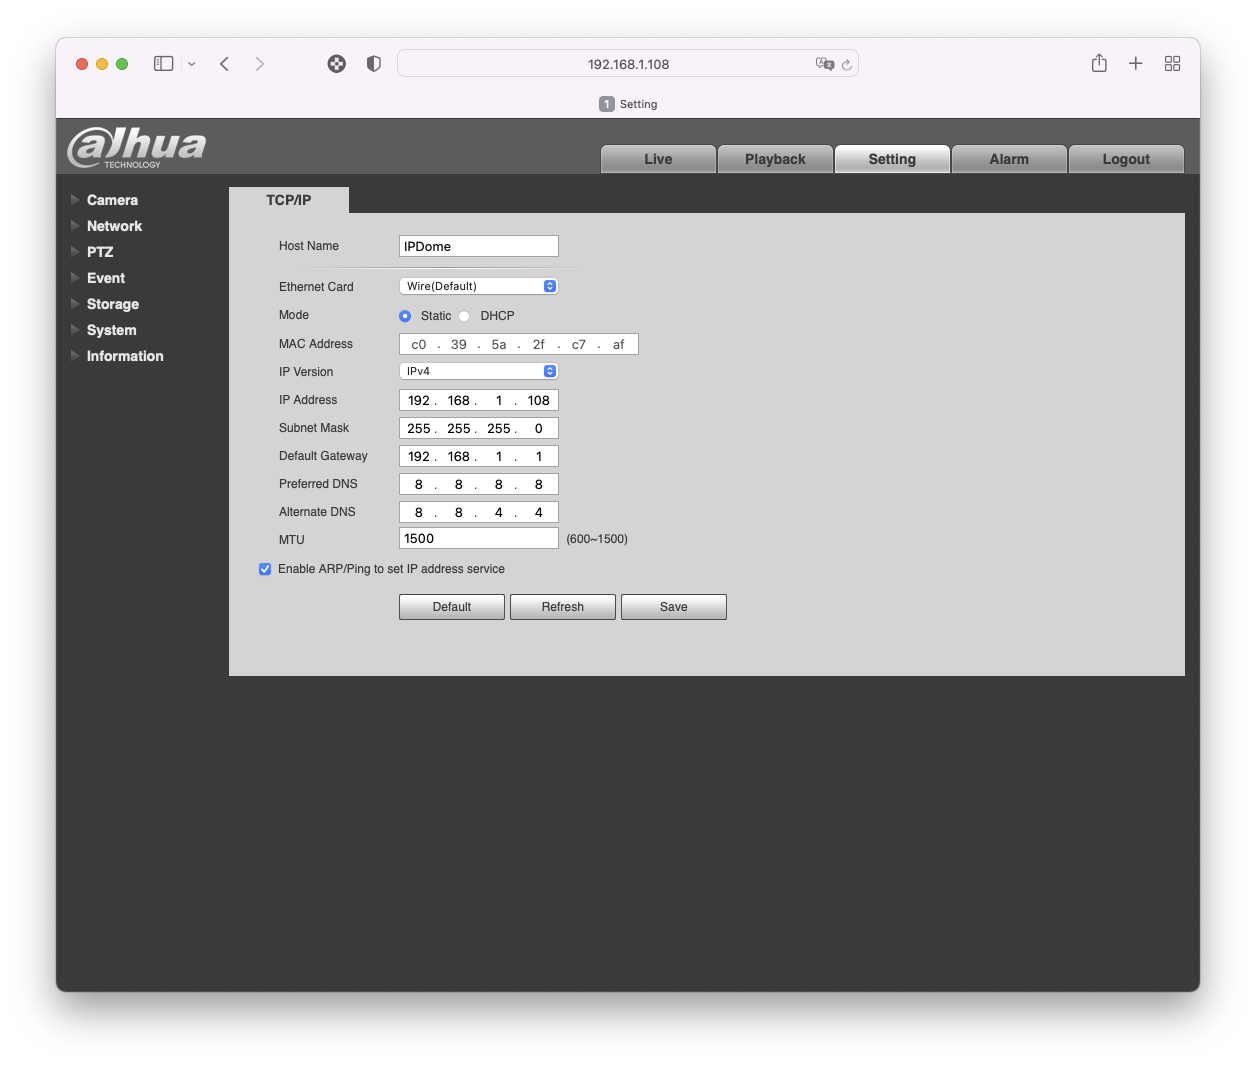
Task: Click the address bar showing 192.168.1.108
Action: 628,64
